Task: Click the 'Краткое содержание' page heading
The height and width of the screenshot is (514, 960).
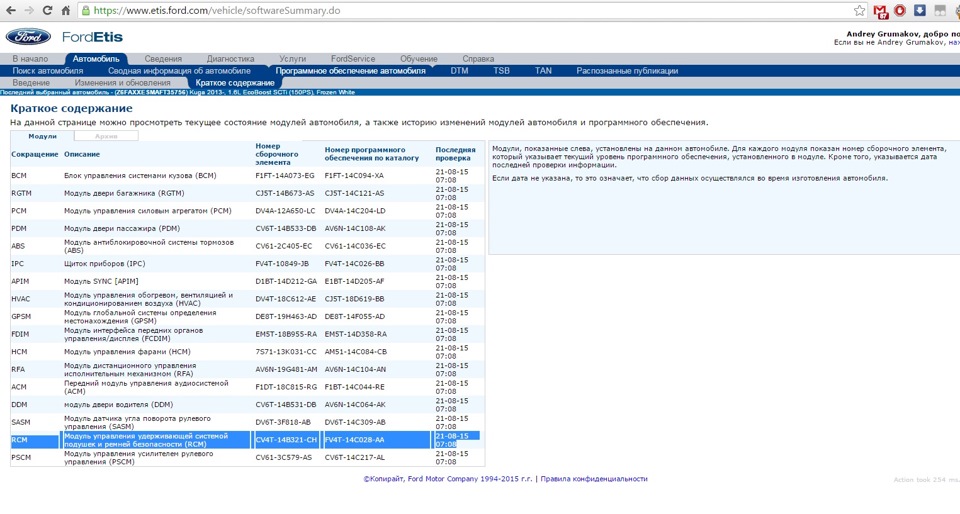Action: pyautogui.click(x=72, y=108)
